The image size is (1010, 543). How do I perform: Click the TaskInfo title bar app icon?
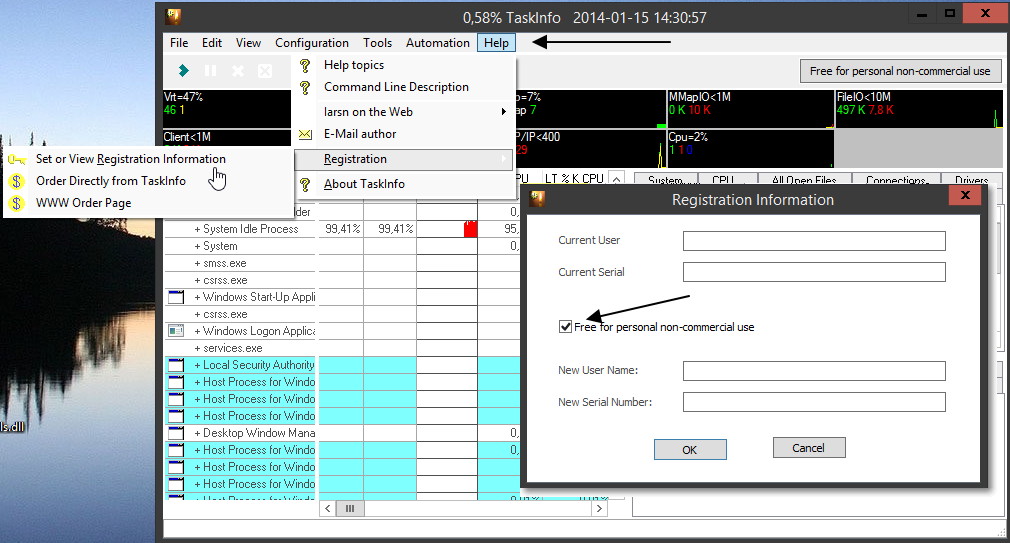click(x=173, y=17)
